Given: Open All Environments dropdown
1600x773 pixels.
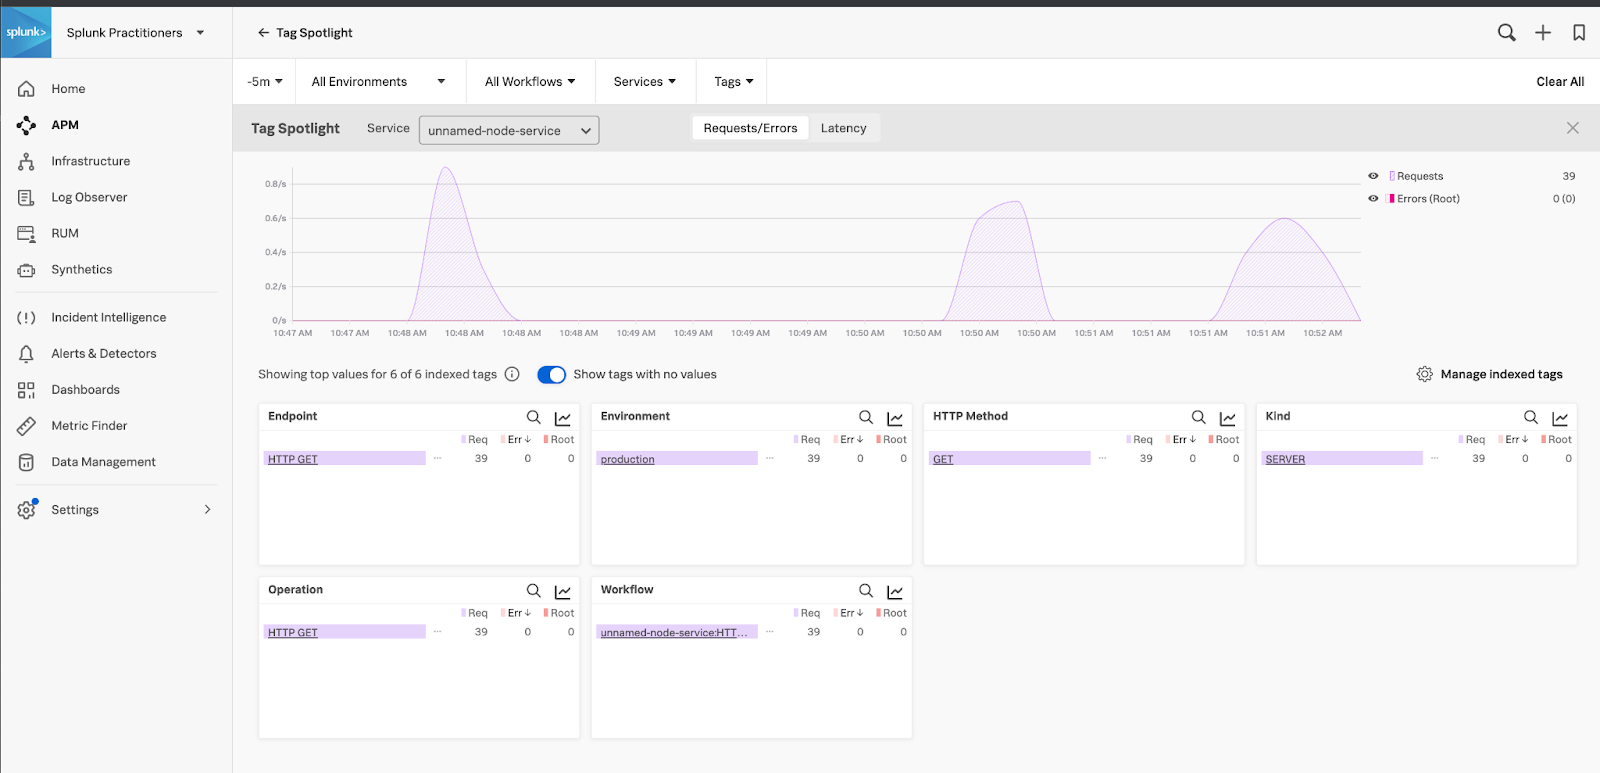Looking at the screenshot, I should pyautogui.click(x=378, y=82).
